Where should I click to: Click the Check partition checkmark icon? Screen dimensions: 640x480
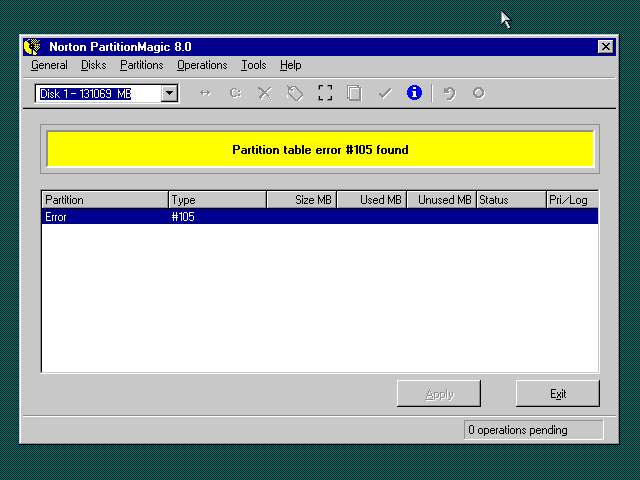pyautogui.click(x=385, y=93)
